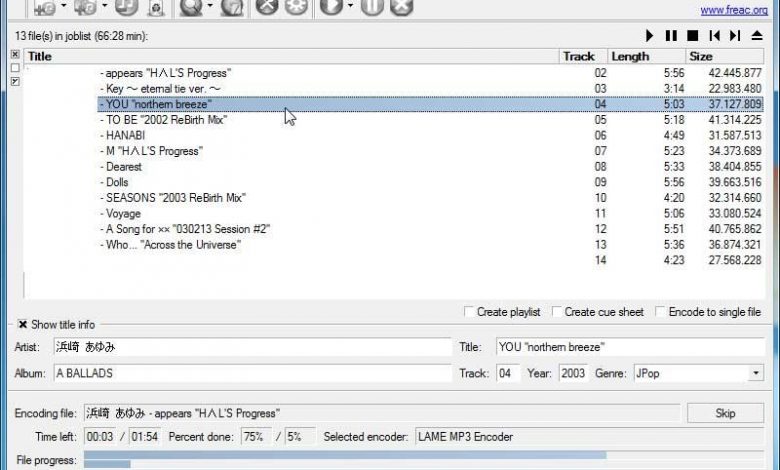Select the SEASONS "2003 ReBirth Mix" row
The image size is (780, 470).
(430, 197)
